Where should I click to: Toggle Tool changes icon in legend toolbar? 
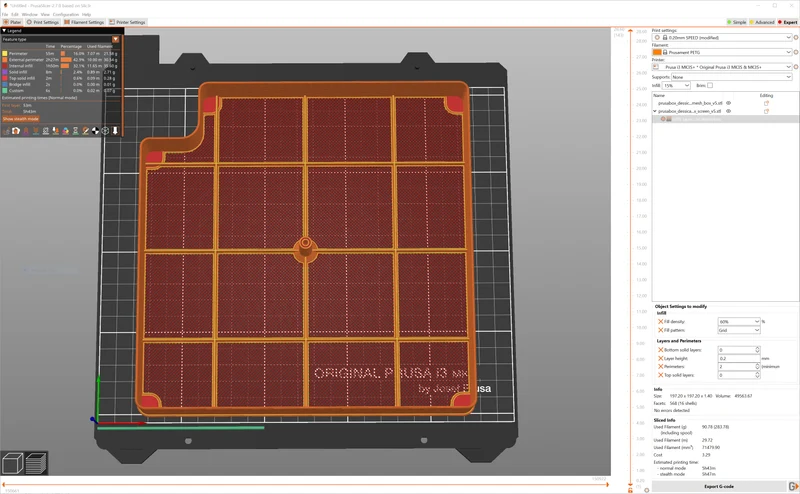point(56,131)
